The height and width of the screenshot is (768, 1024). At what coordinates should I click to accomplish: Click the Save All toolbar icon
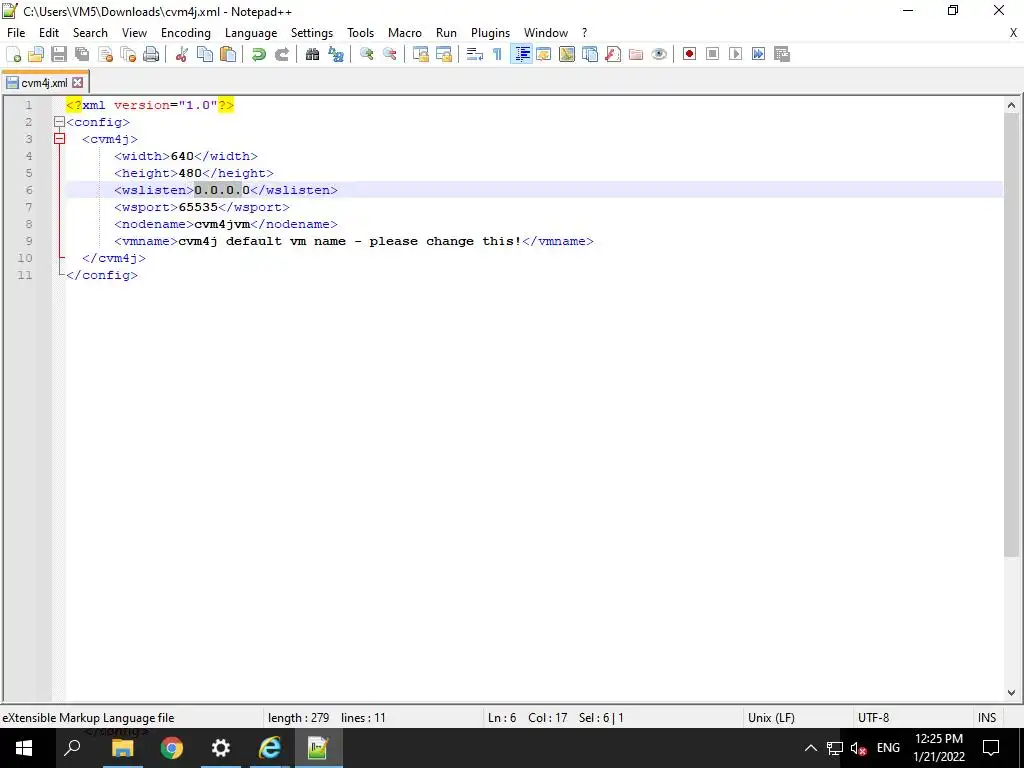click(x=82, y=54)
